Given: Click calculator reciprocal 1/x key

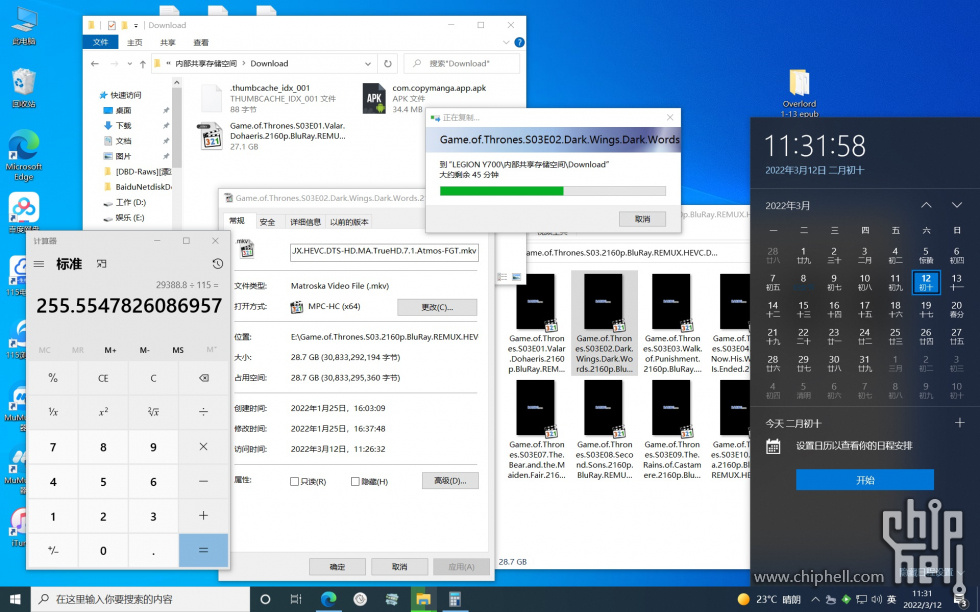Looking at the screenshot, I should click(53, 412).
